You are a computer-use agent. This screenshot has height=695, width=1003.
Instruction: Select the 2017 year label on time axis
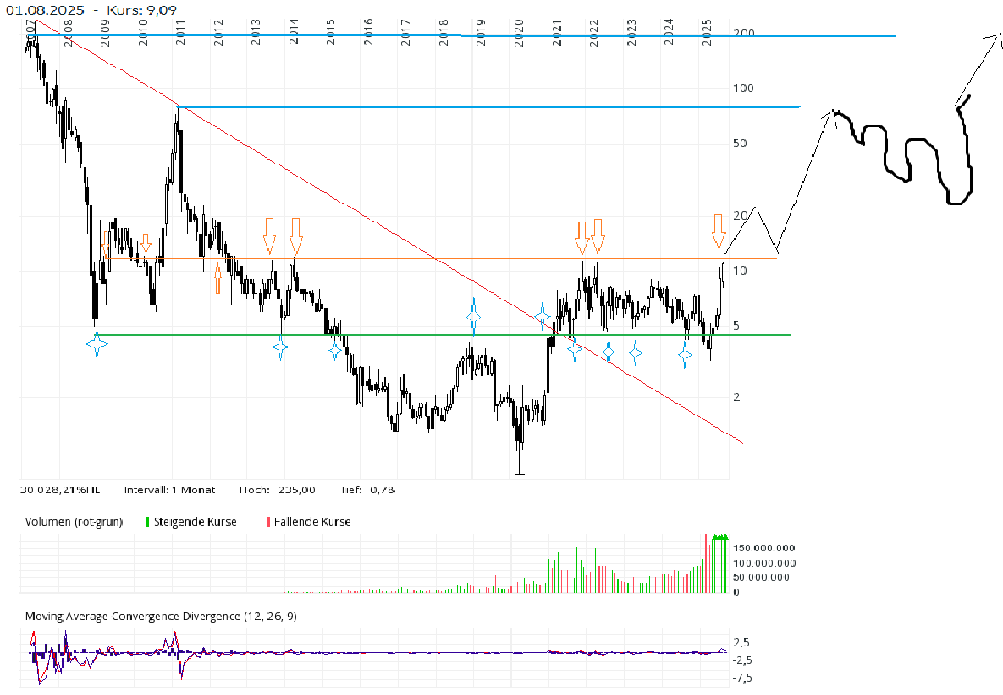pyautogui.click(x=406, y=32)
